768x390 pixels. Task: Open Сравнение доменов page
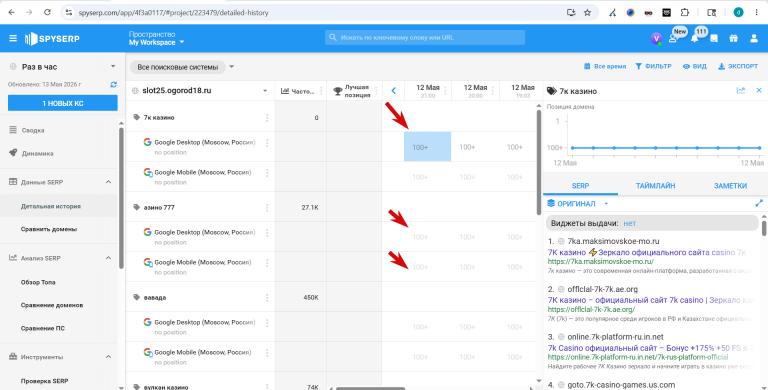pyautogui.click(x=51, y=305)
